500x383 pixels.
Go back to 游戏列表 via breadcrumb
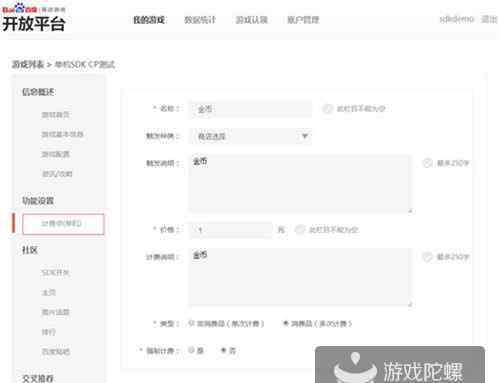coord(28,64)
